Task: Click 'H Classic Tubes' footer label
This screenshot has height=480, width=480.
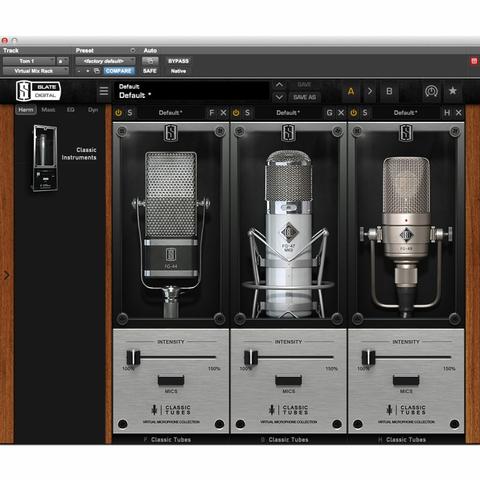Action: pos(403,440)
